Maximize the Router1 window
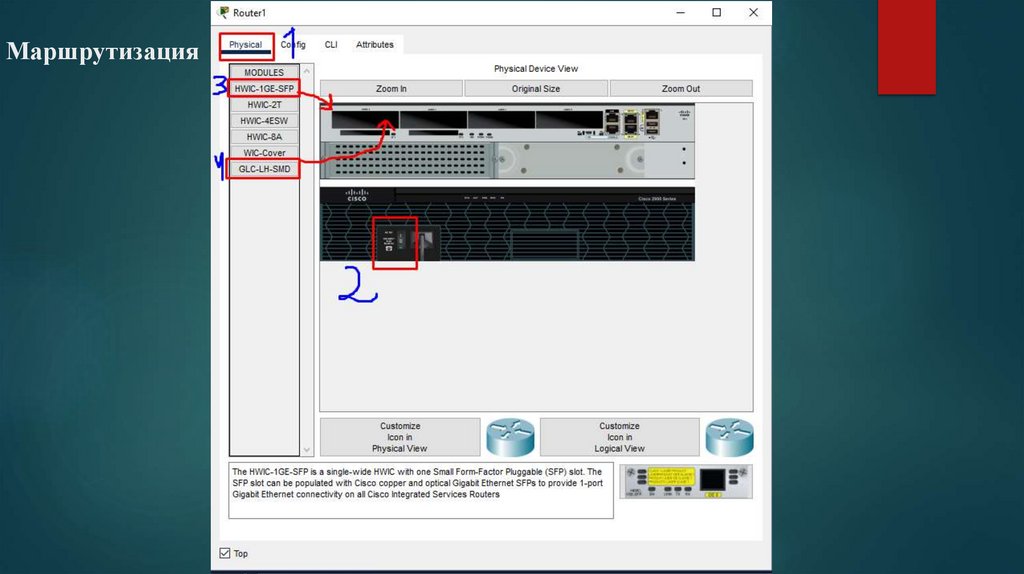1024x574 pixels. click(716, 12)
